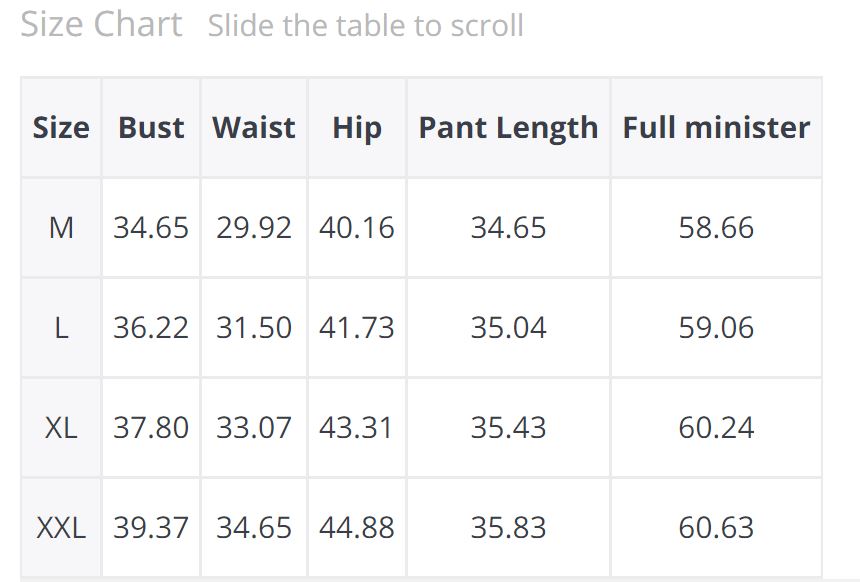Screen dimensions: 860x582
Task: Click the M bust value 34.65
Action: tap(151, 228)
